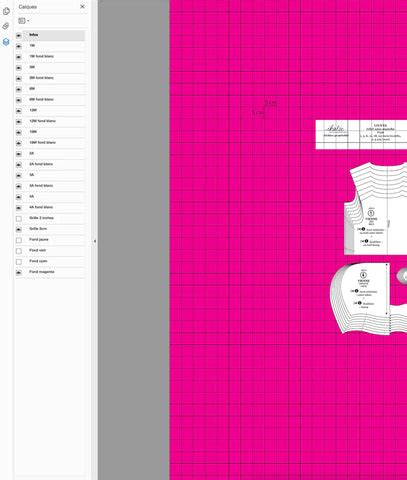Hide the Infos layer via eye icon
The image size is (407, 480).
coord(19,35)
